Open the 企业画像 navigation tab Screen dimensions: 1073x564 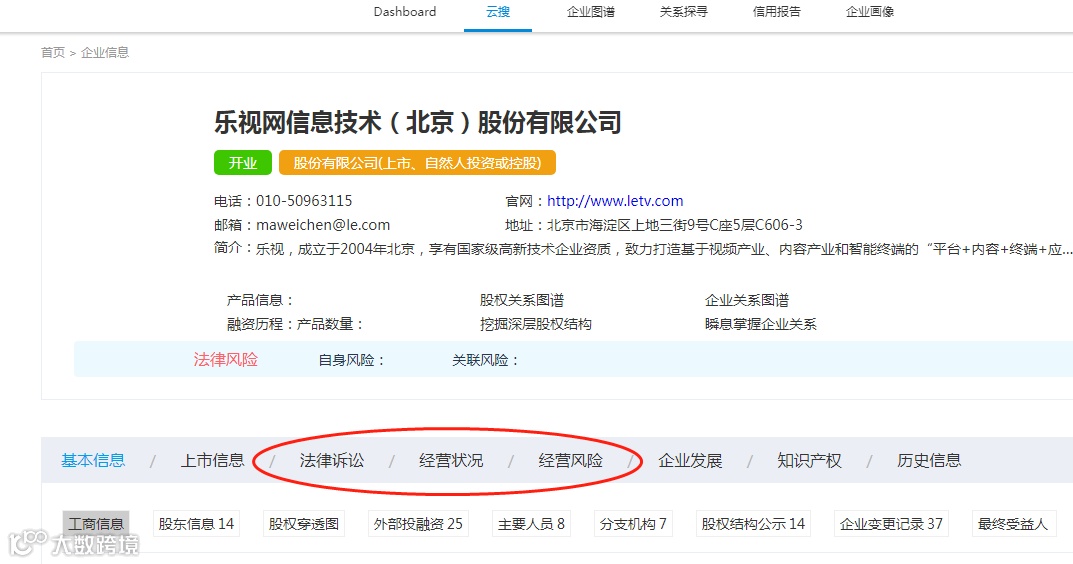pyautogui.click(x=869, y=12)
